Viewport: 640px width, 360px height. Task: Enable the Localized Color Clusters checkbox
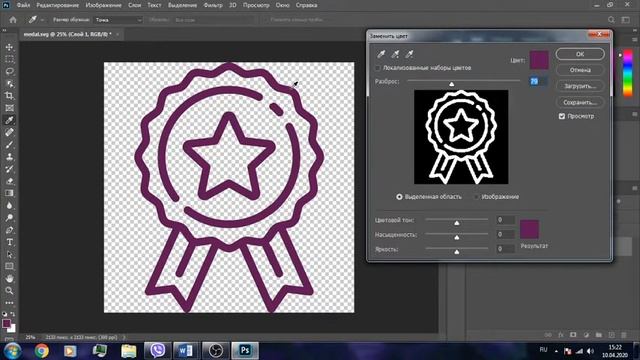(x=378, y=68)
